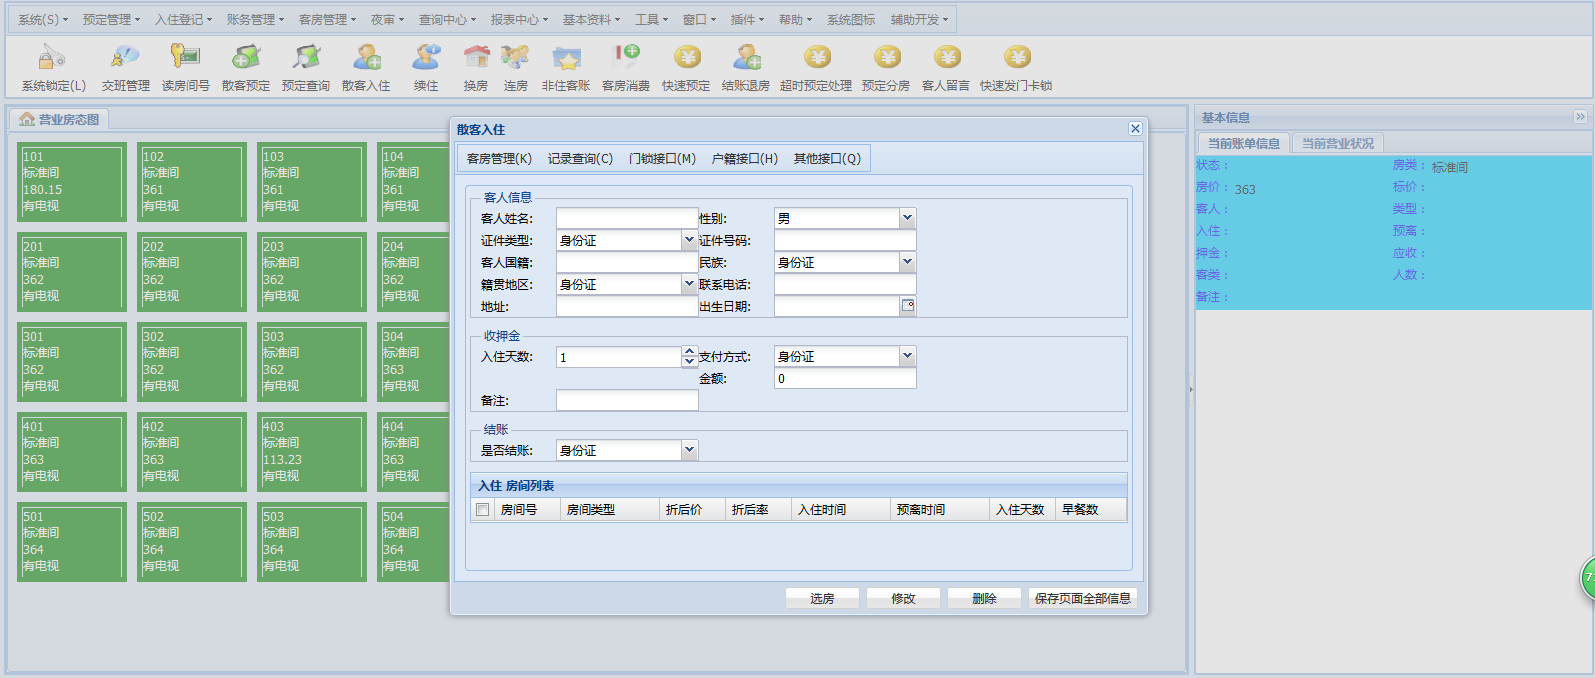Click the 快速发门卡锁 toolbar icon
The width and height of the screenshot is (1595, 678).
click(x=1016, y=58)
